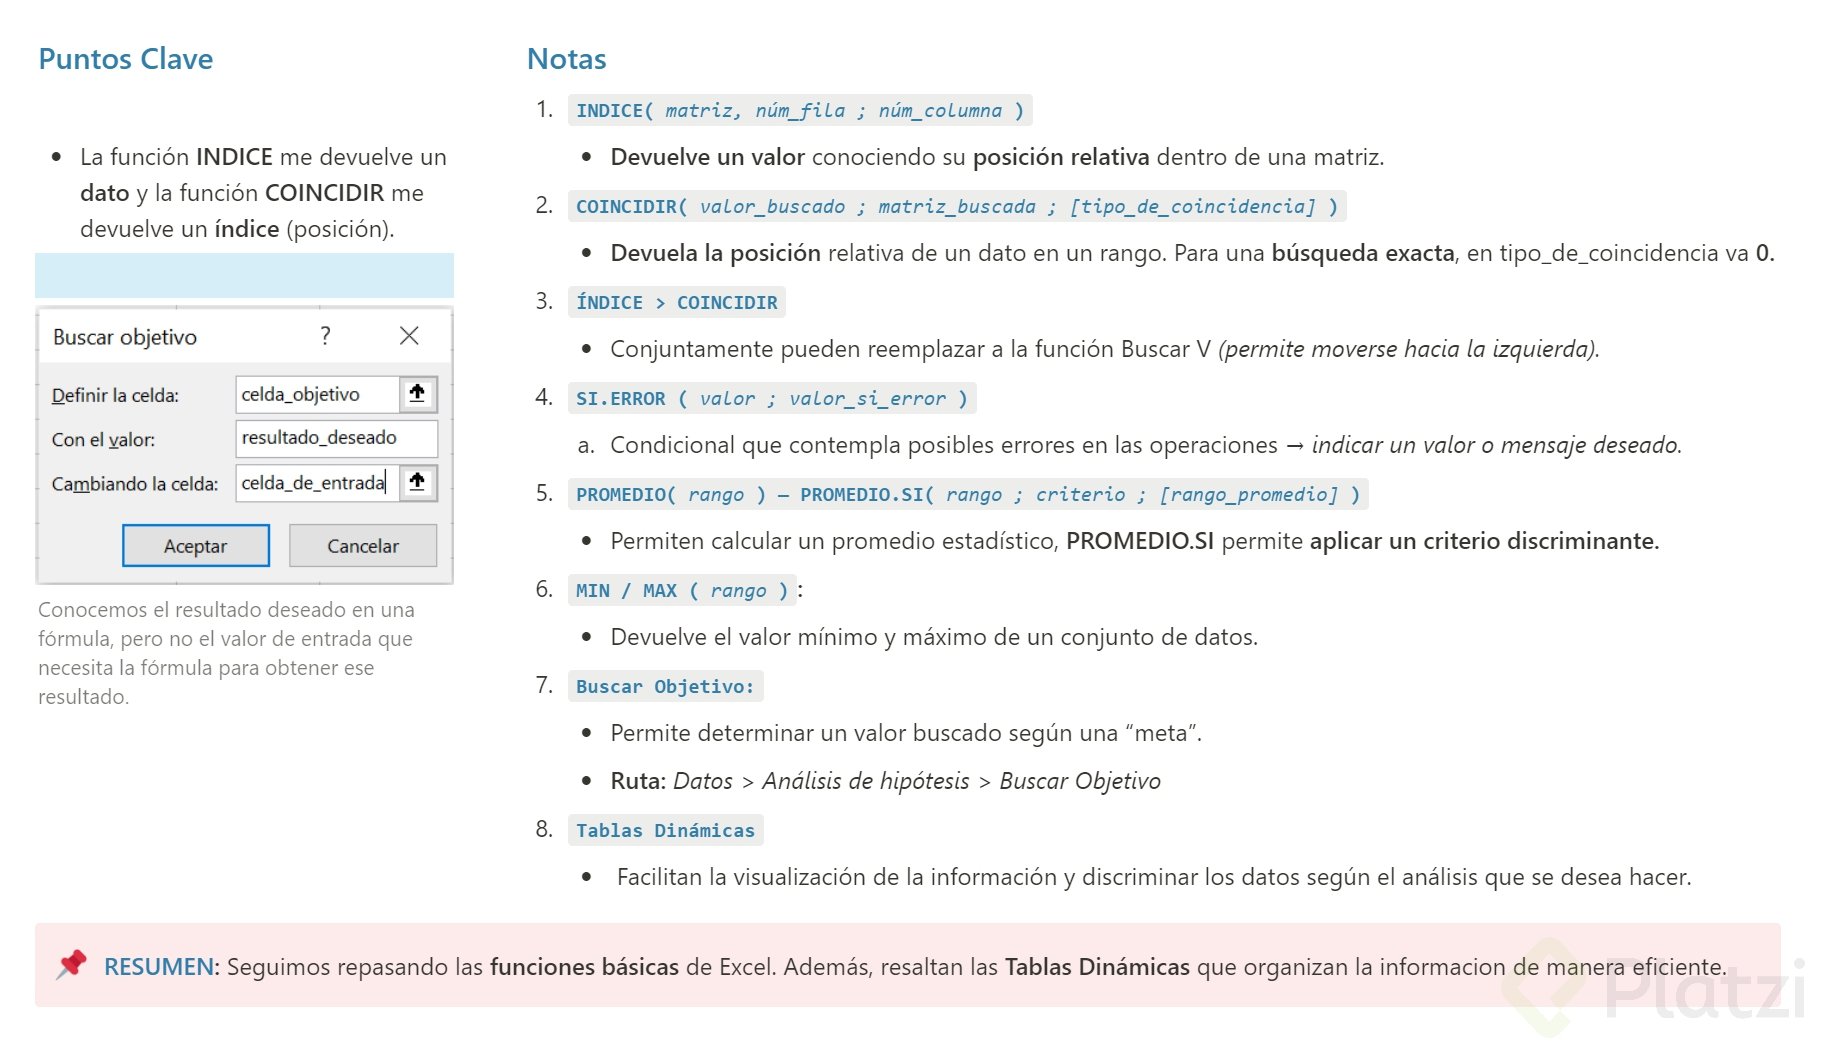Click inside the "resultado_deseado" input field
This screenshot has height=1049, width=1824.
coord(335,438)
